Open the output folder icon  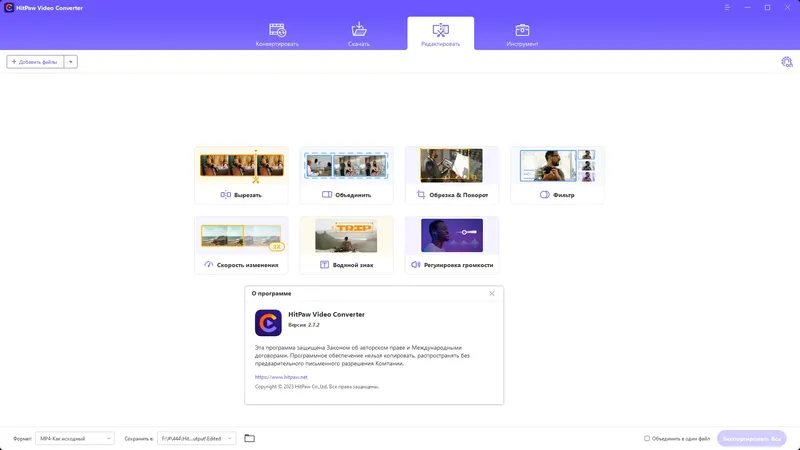[x=249, y=438]
